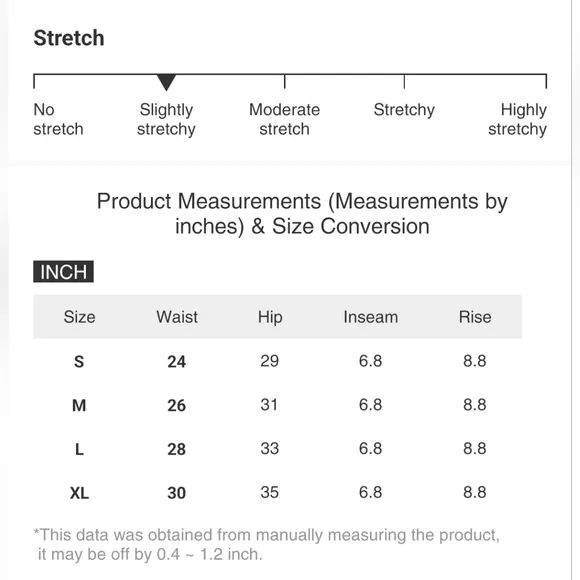Click the Inseam column header
The width and height of the screenshot is (580, 580).
point(371,317)
